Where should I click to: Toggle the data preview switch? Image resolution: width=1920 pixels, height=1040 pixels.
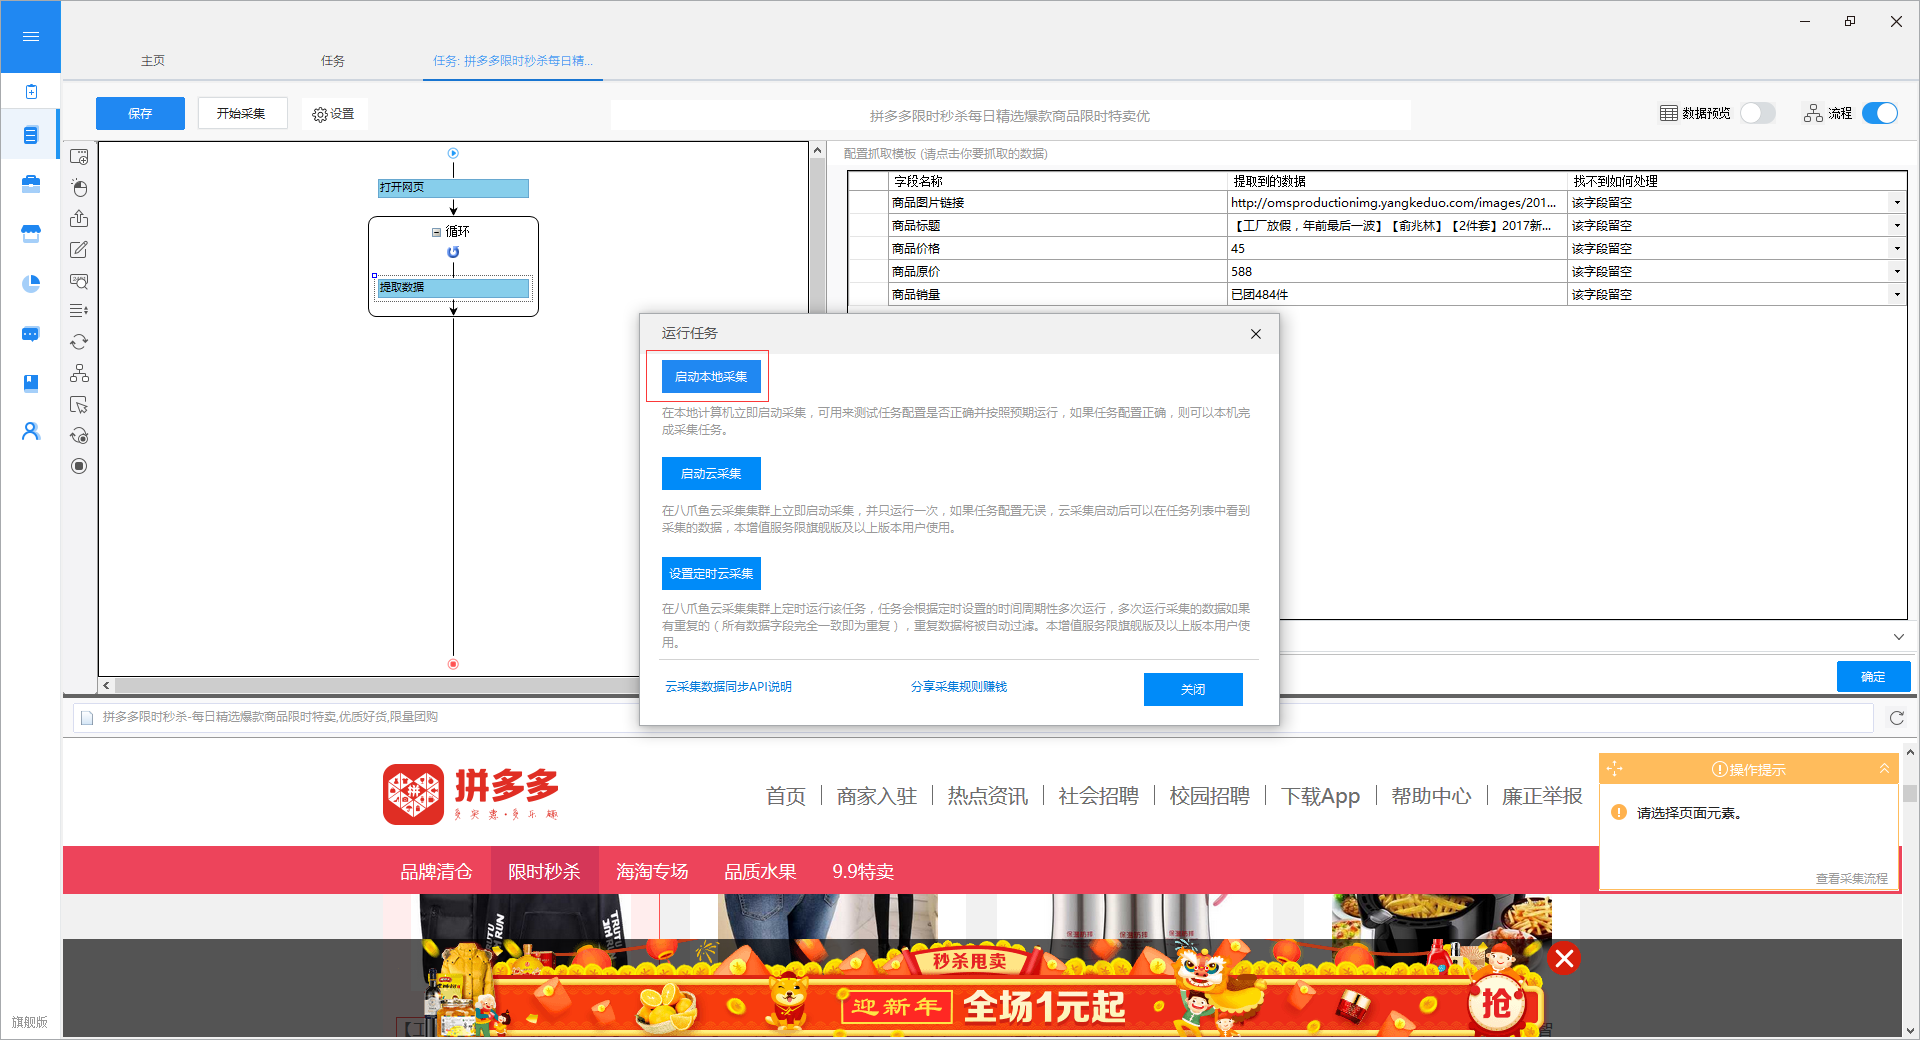(1757, 113)
